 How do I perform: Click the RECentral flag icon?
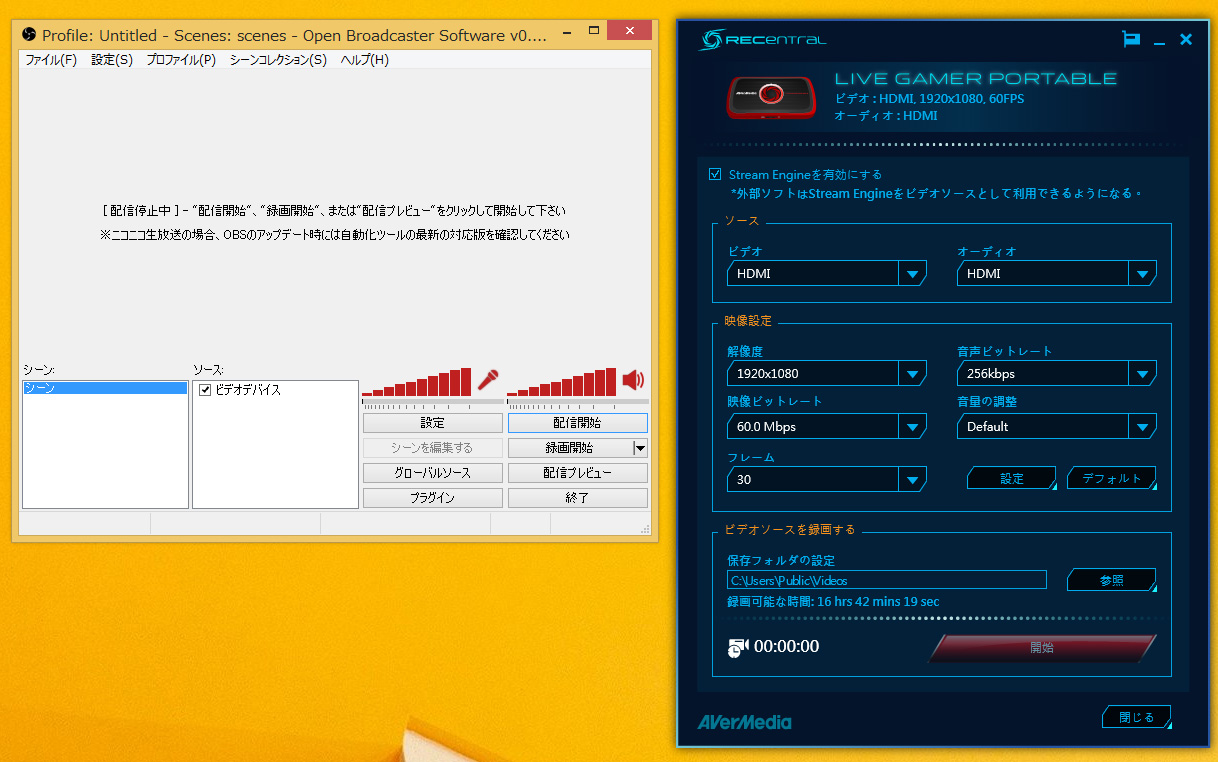click(x=1131, y=40)
